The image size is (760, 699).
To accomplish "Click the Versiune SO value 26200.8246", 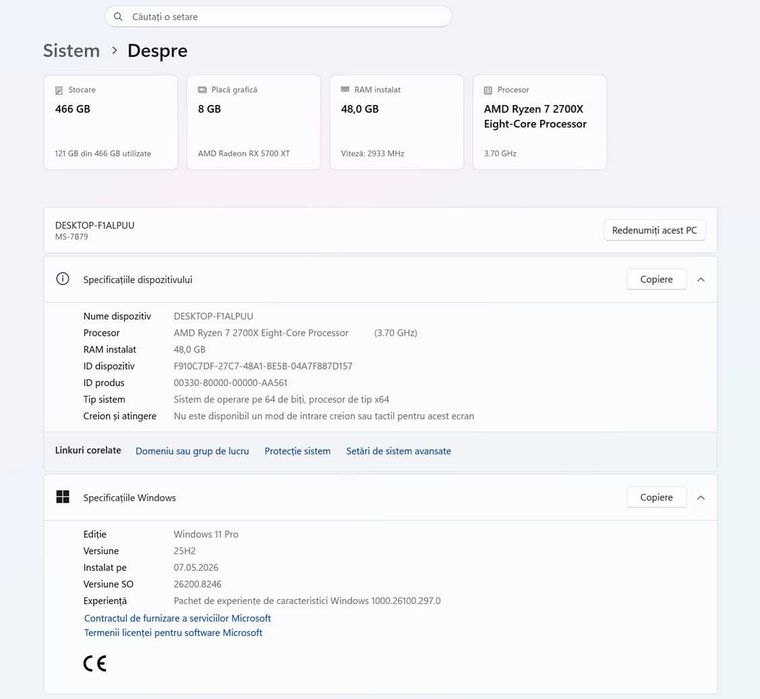I will 197,584.
